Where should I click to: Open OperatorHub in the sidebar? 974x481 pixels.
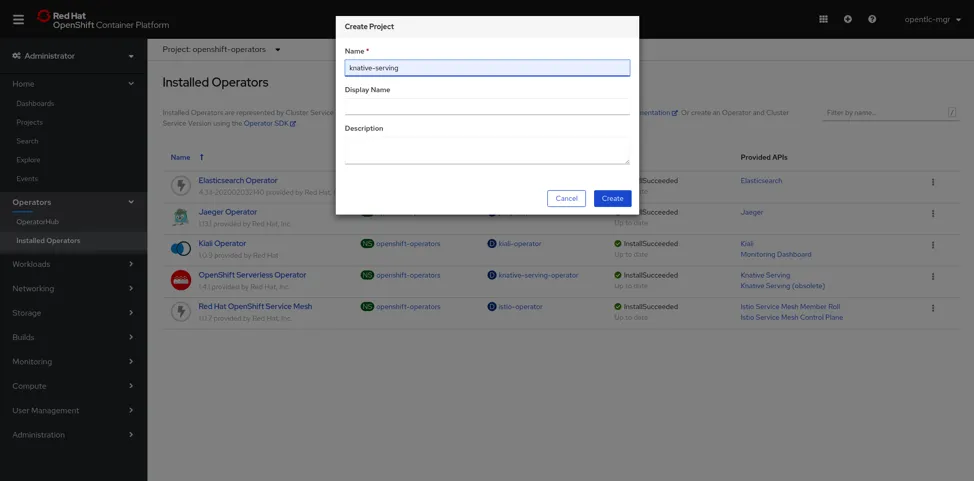point(38,222)
